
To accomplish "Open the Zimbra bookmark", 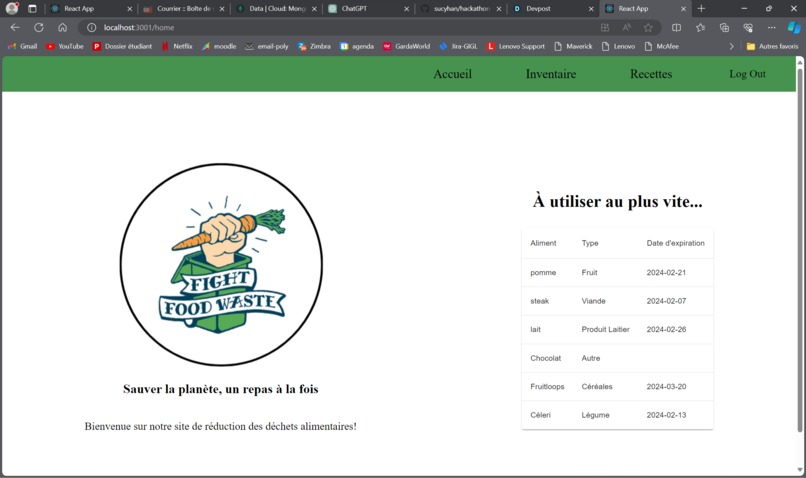I will coord(314,46).
